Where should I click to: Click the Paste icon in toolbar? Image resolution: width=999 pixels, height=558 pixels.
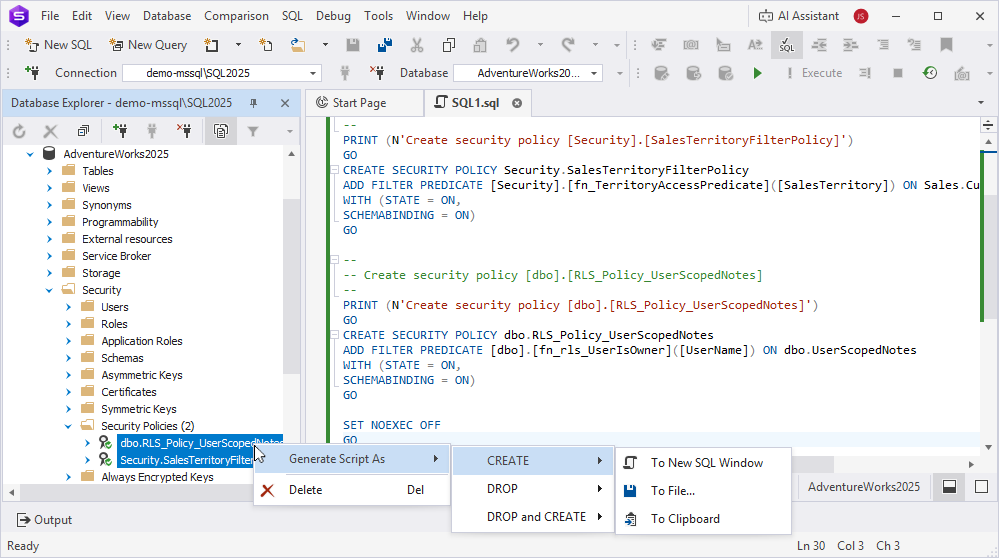click(x=480, y=45)
